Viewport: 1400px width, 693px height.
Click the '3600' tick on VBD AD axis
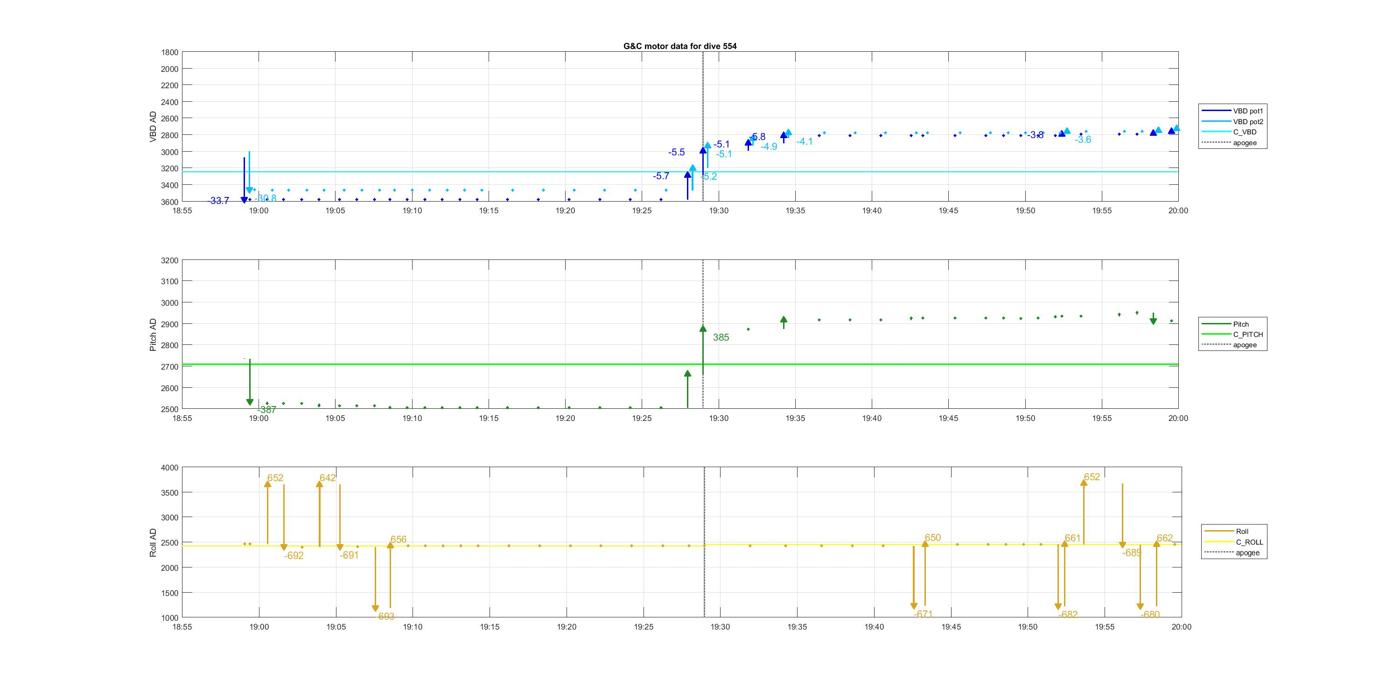tap(171, 202)
